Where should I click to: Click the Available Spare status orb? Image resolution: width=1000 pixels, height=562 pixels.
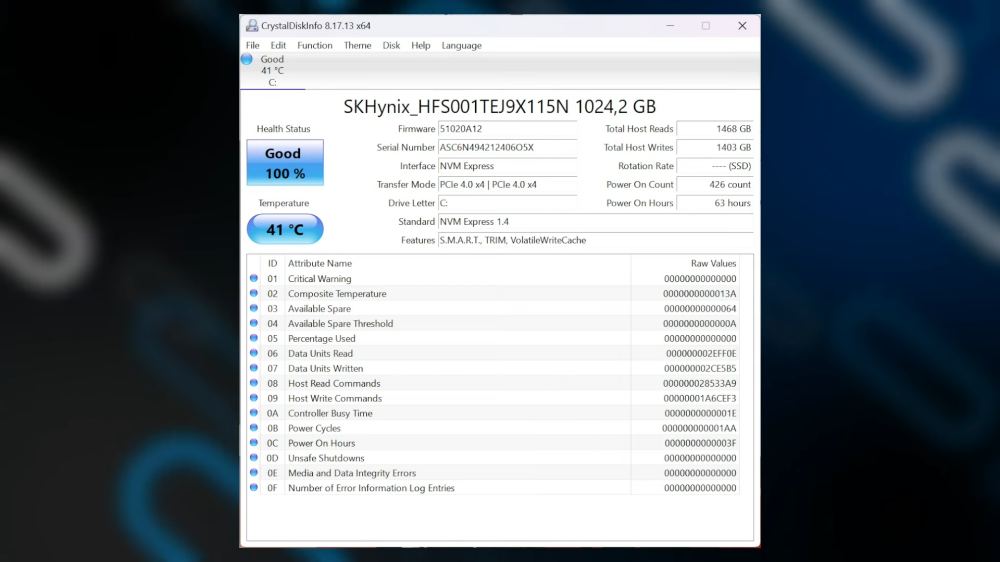pyautogui.click(x=254, y=309)
